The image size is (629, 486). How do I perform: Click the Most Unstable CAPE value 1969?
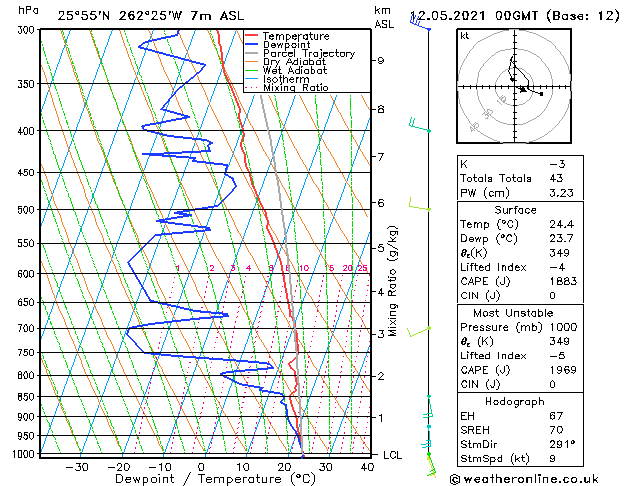click(563, 370)
